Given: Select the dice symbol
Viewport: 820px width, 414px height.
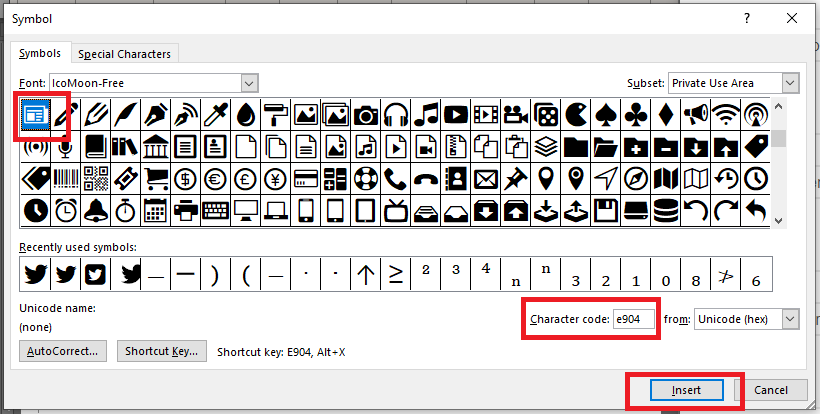Looking at the screenshot, I should pyautogui.click(x=546, y=114).
